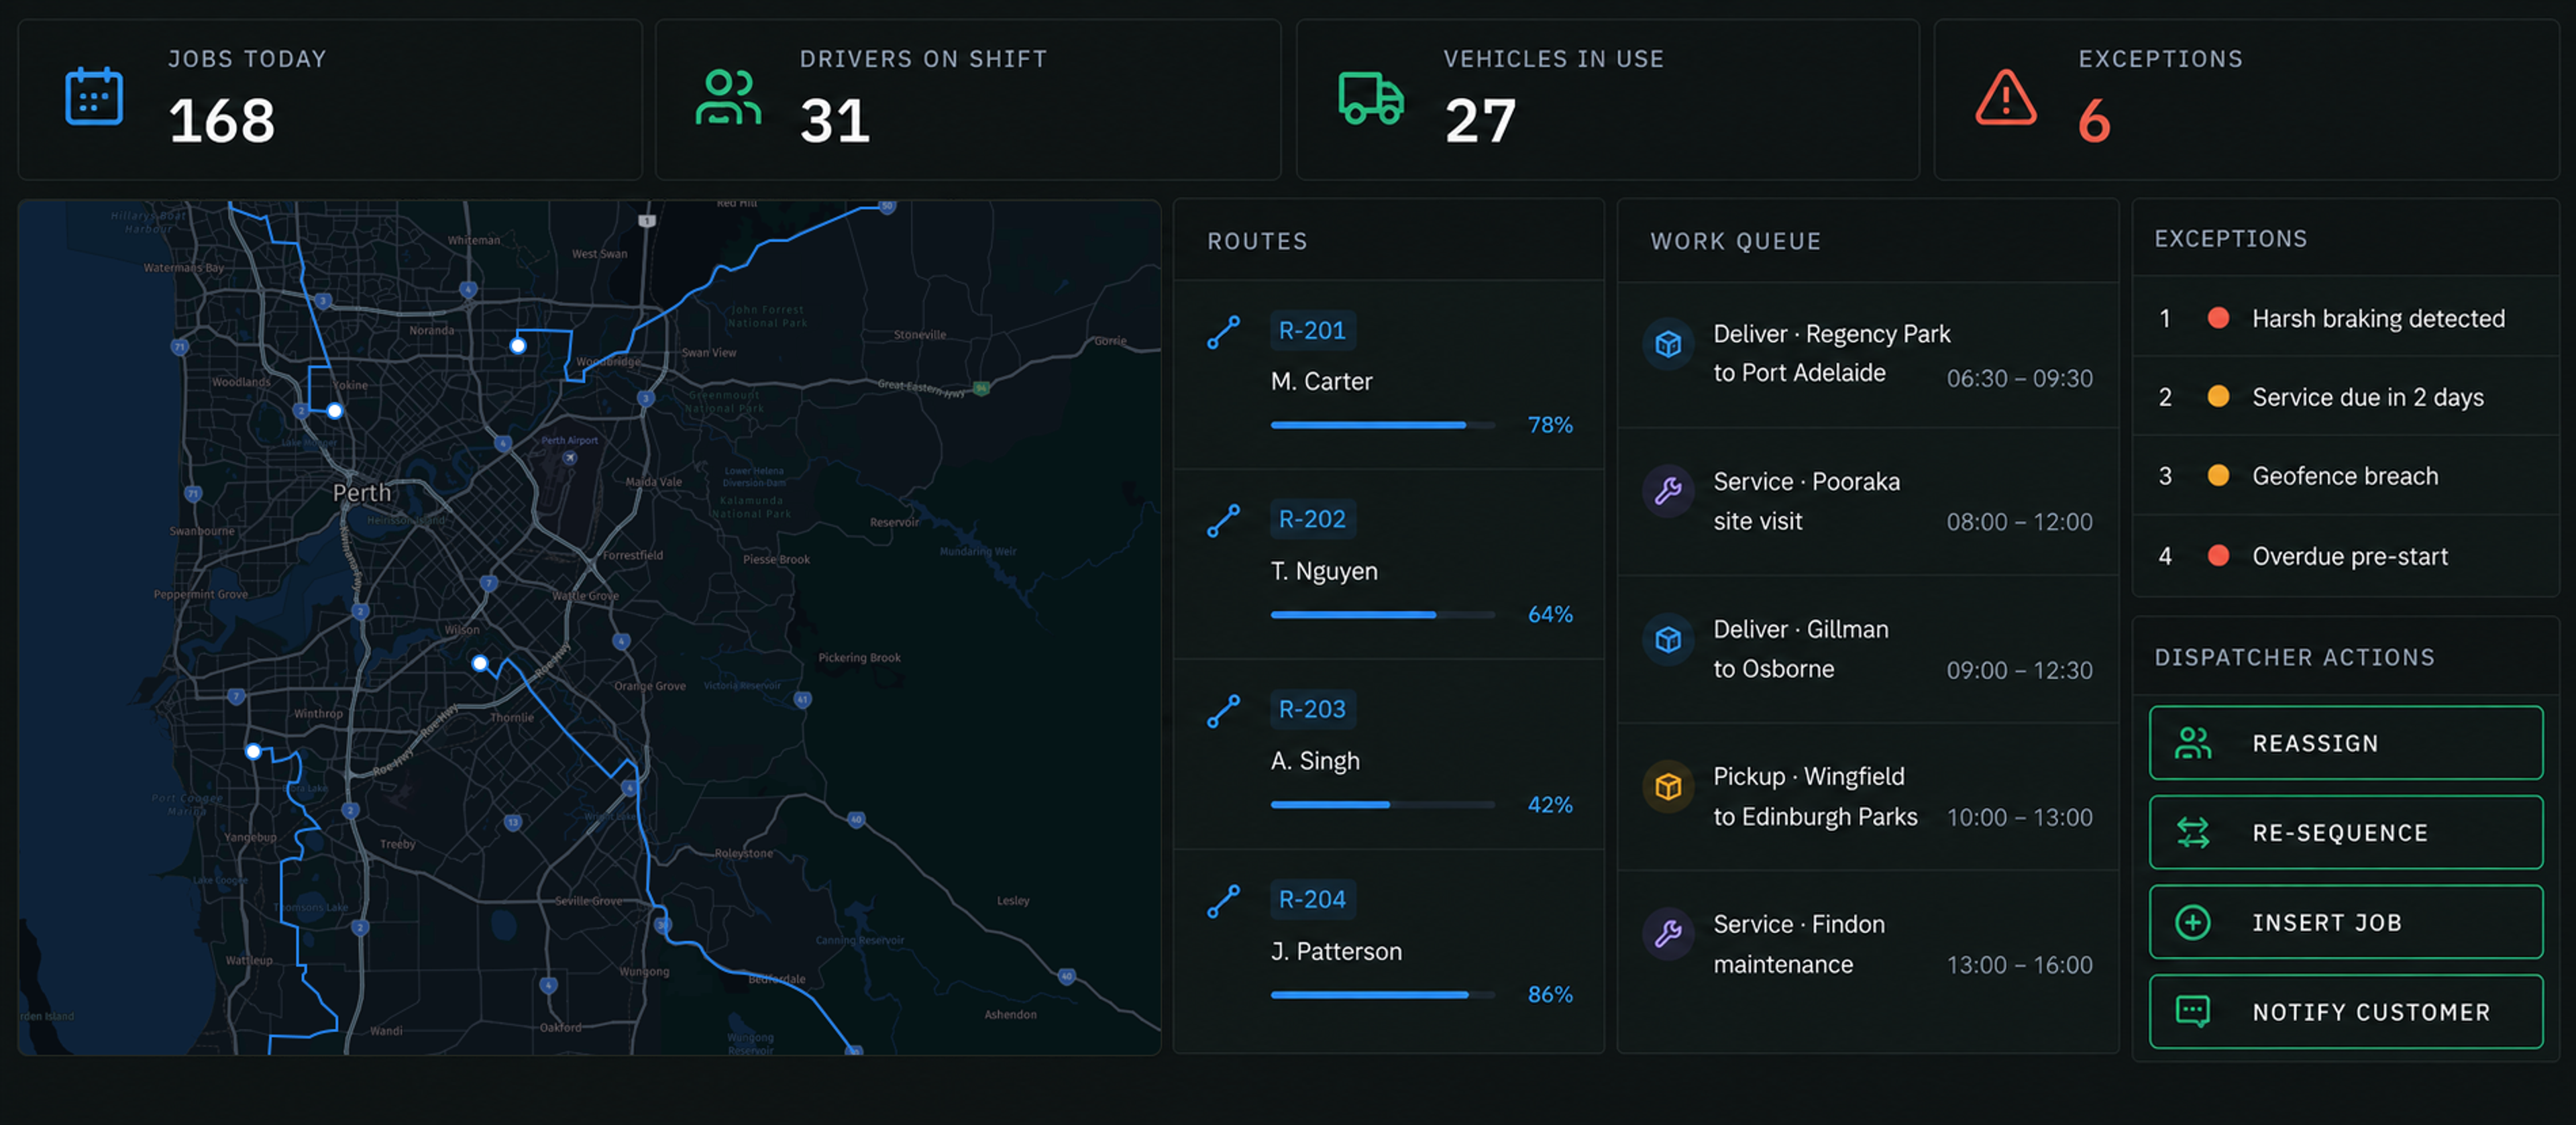Click the Re-sequence button
Image resolution: width=2576 pixels, height=1125 pixels.
click(2346, 832)
